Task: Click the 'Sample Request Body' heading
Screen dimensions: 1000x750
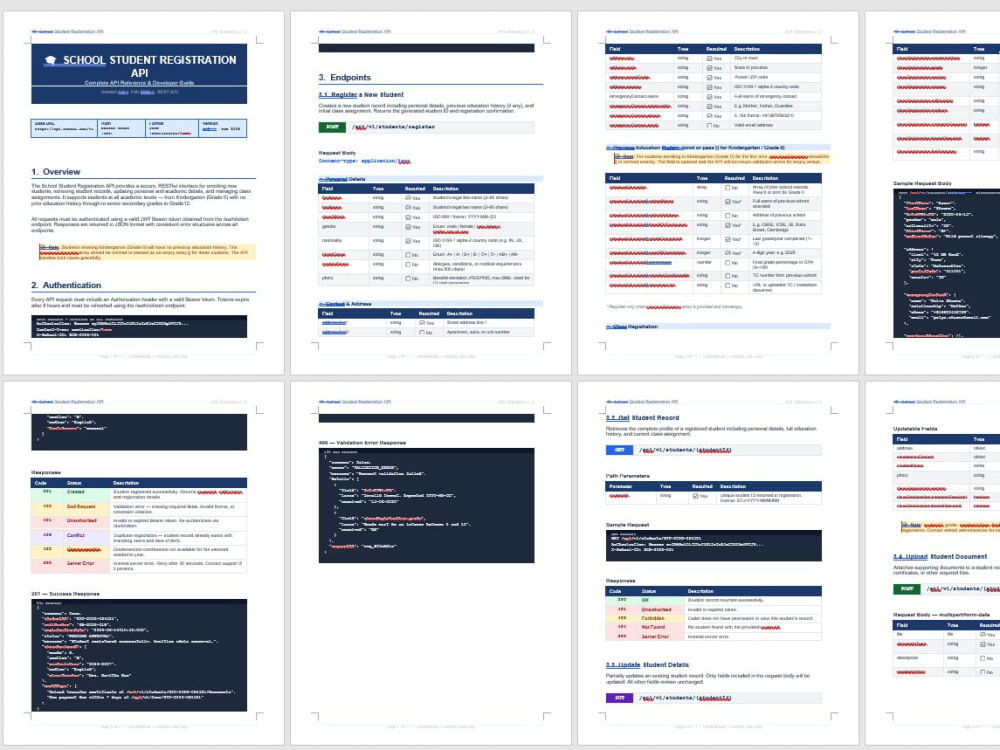Action: pos(922,183)
